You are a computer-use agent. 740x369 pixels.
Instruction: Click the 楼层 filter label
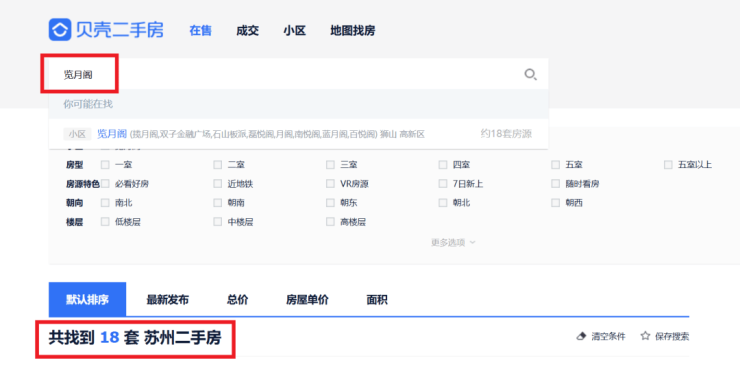75,222
